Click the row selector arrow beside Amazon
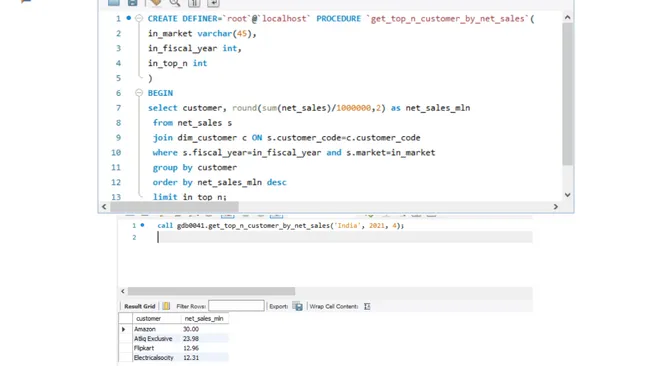 (124, 329)
